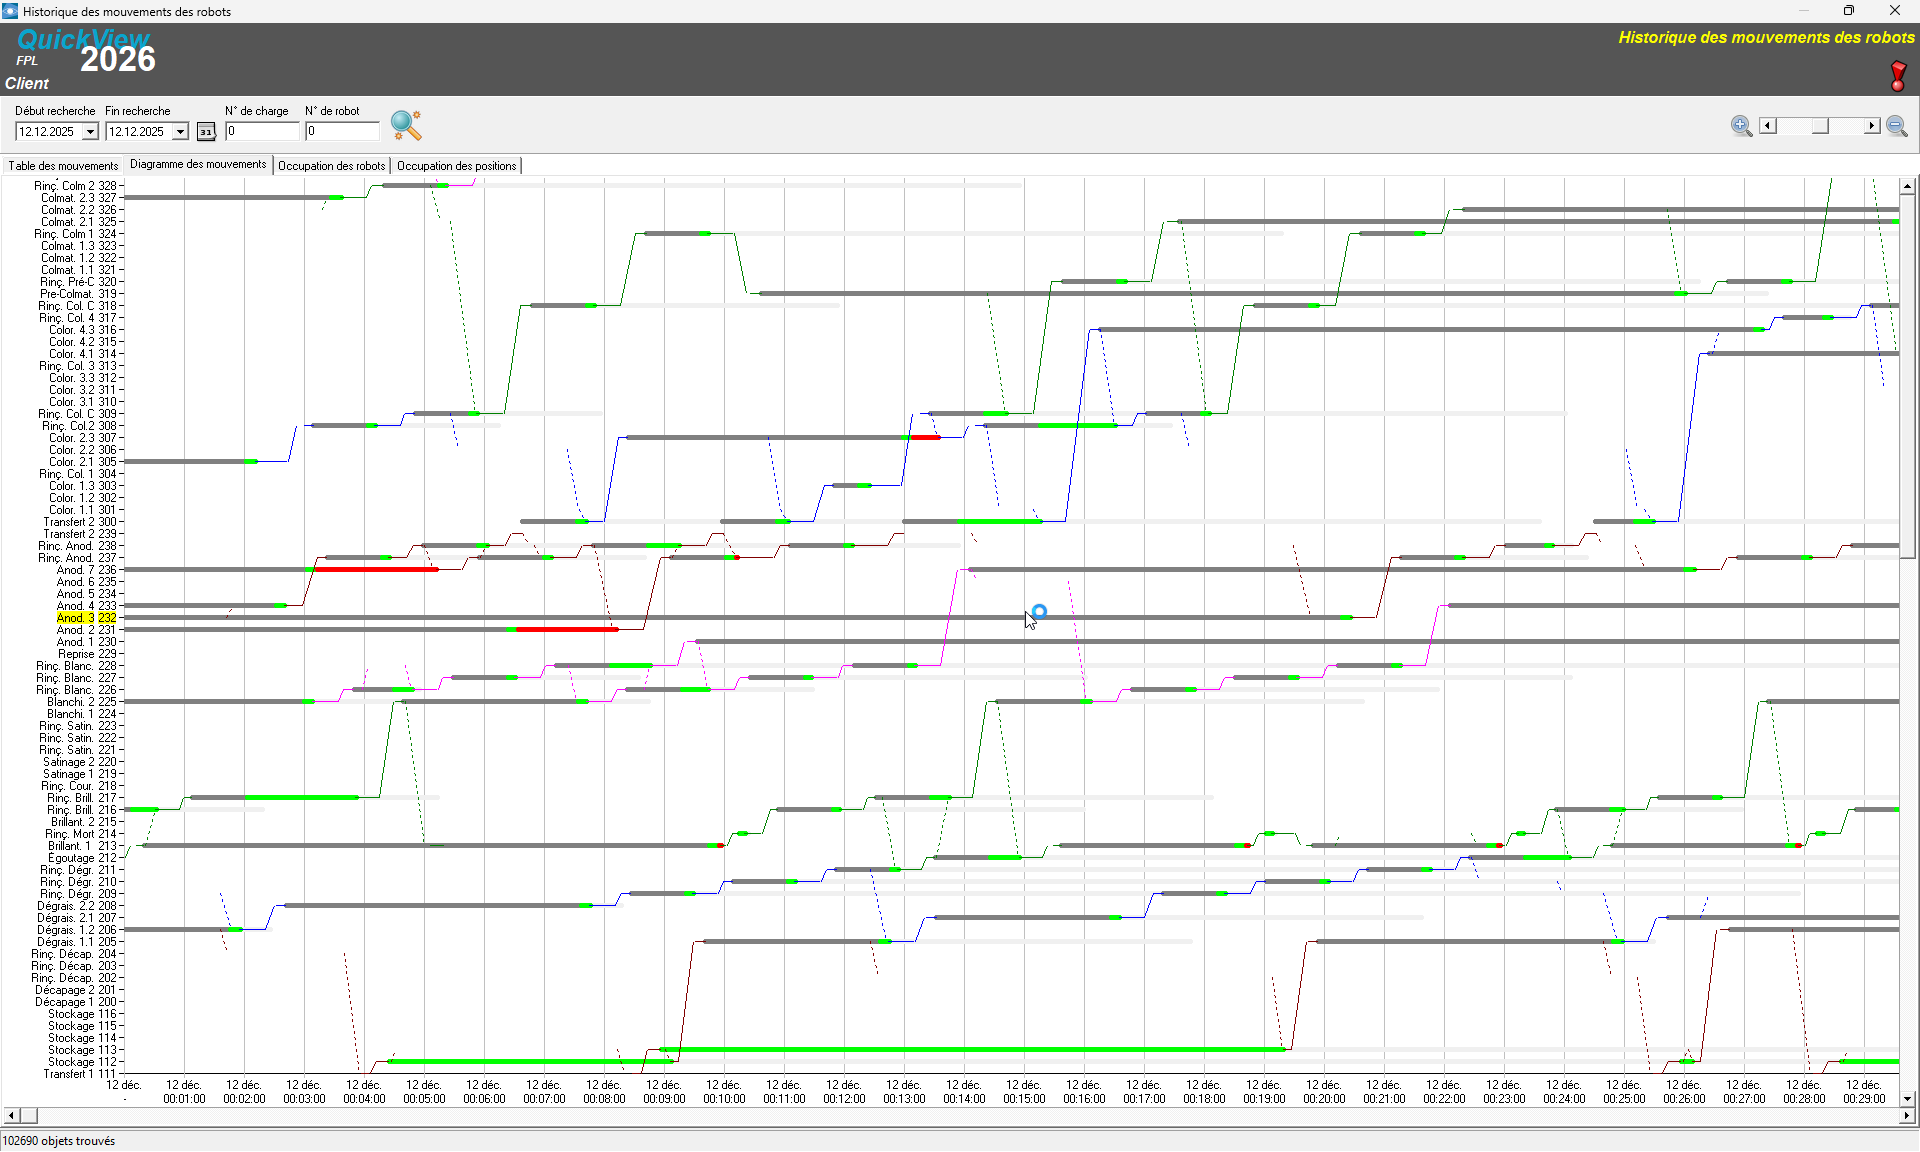The image size is (1920, 1152).
Task: Open the Fin recherche date dropdown
Action: click(180, 132)
